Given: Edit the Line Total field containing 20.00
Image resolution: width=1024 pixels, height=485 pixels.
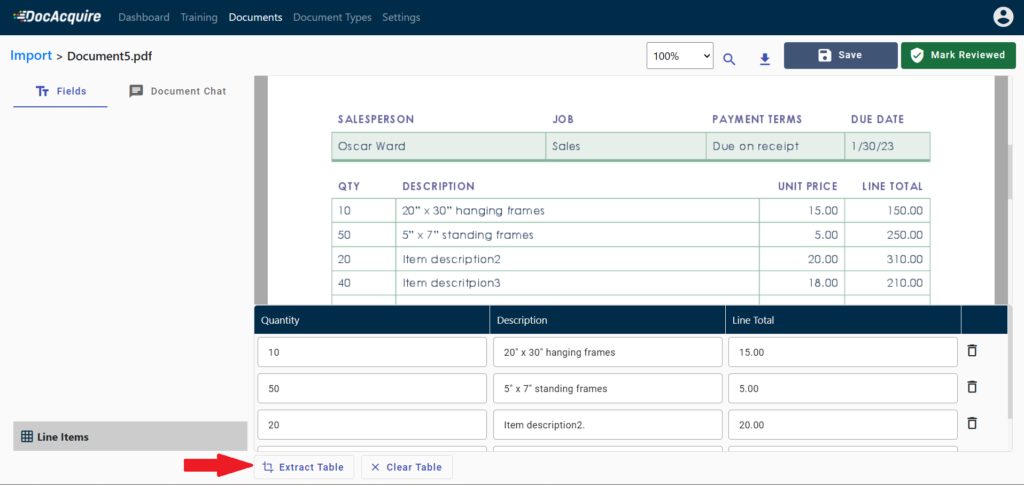Looking at the screenshot, I should [x=843, y=425].
